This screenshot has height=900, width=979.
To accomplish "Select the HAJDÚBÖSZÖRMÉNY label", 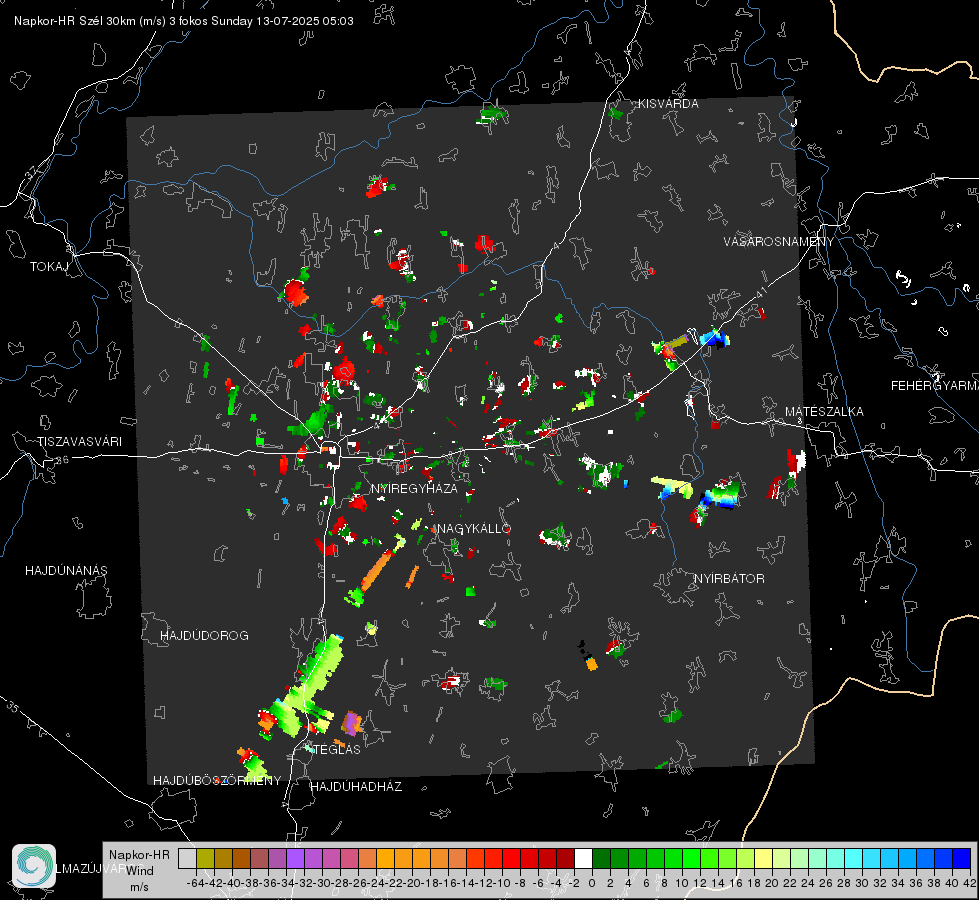I will 217,781.
